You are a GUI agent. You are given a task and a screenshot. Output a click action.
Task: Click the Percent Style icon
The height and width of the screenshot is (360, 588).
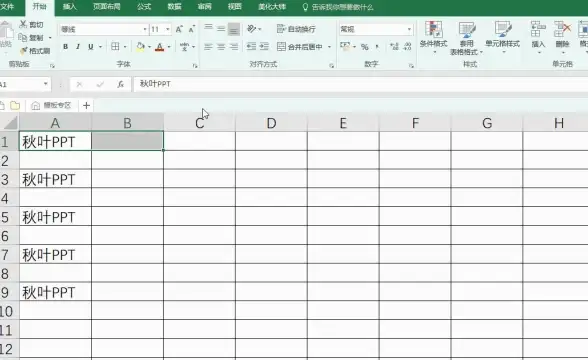tap(364, 47)
